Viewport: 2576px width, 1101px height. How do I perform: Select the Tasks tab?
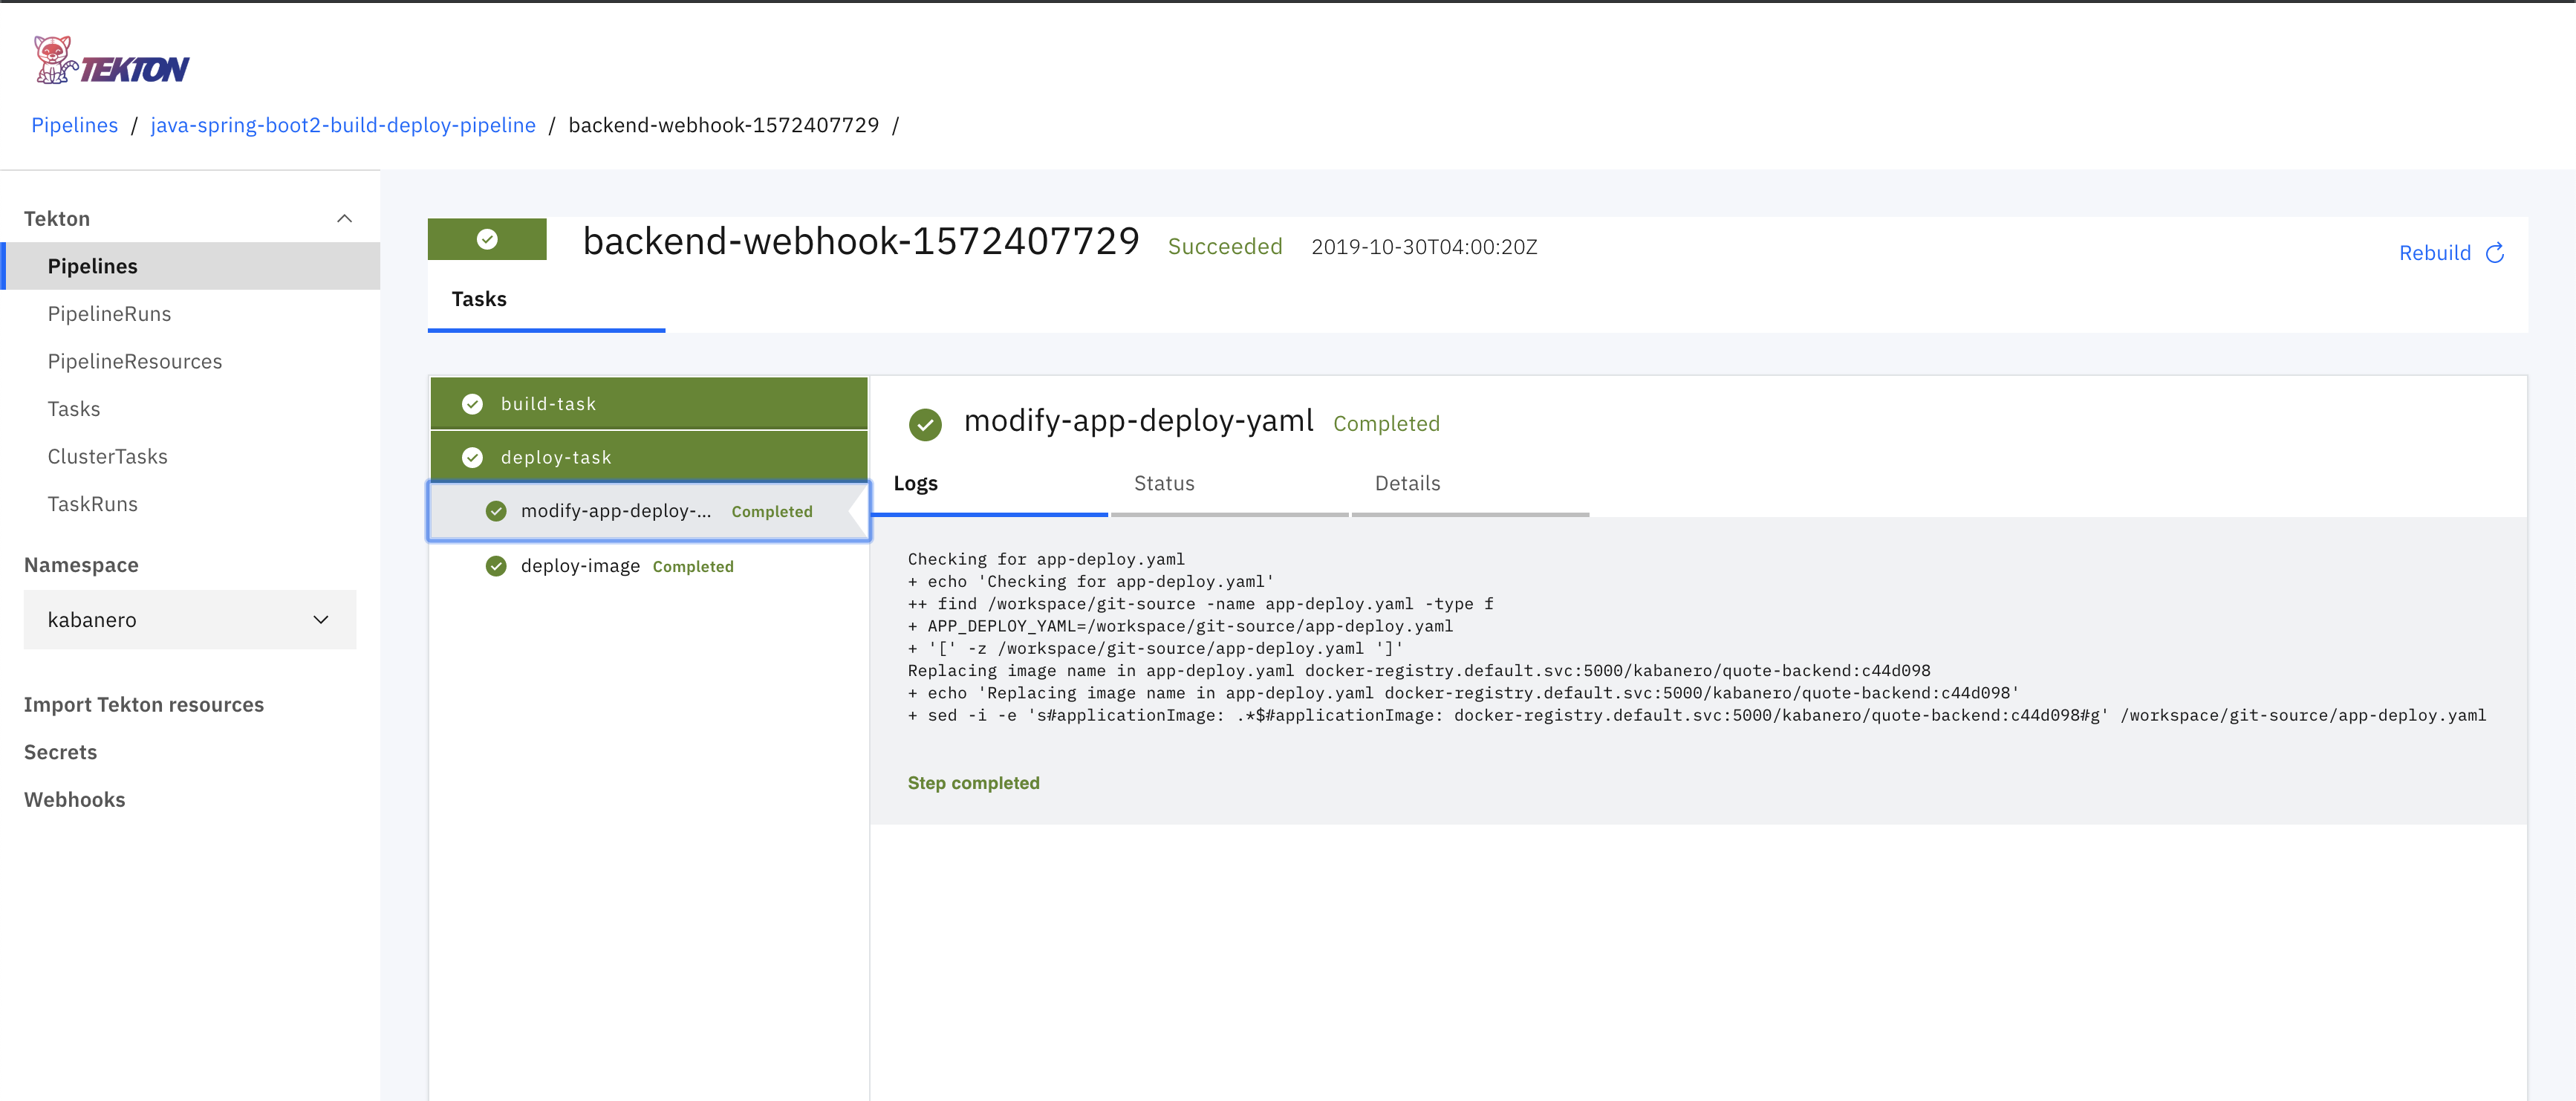pos(546,300)
